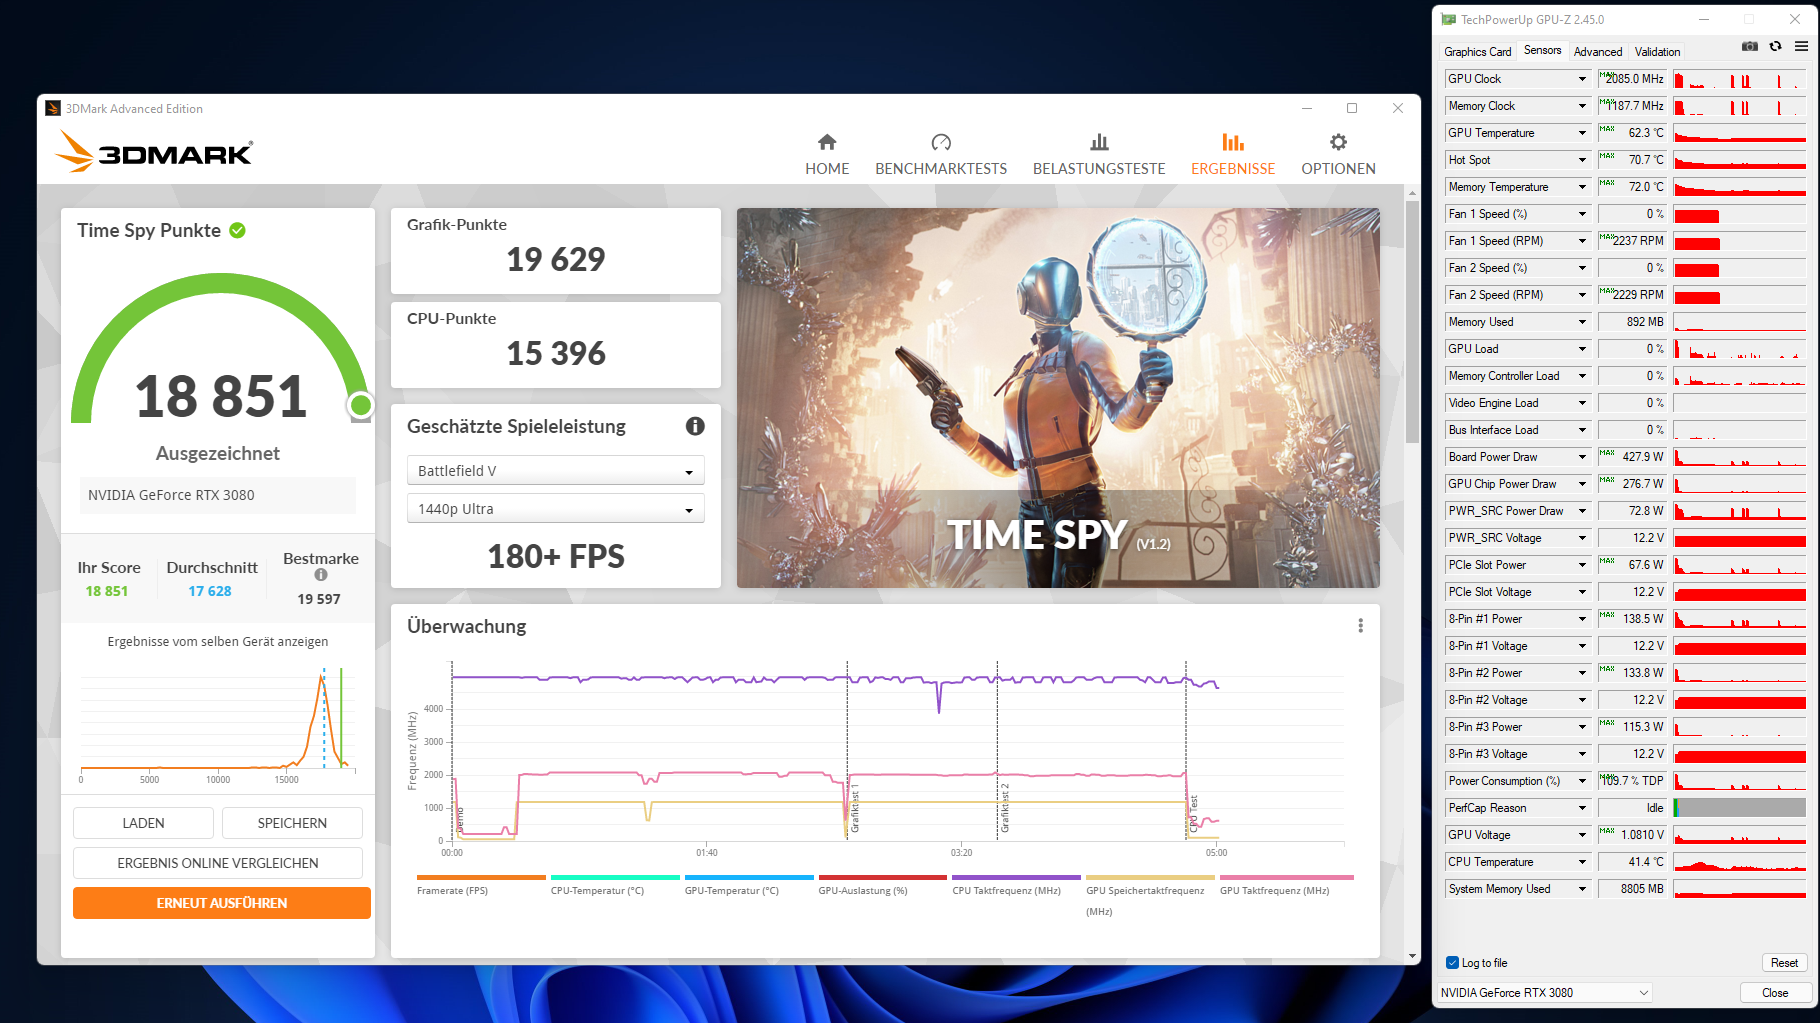The height and width of the screenshot is (1023, 1820).
Task: Switch to the Sensors tab
Action: [1542, 50]
